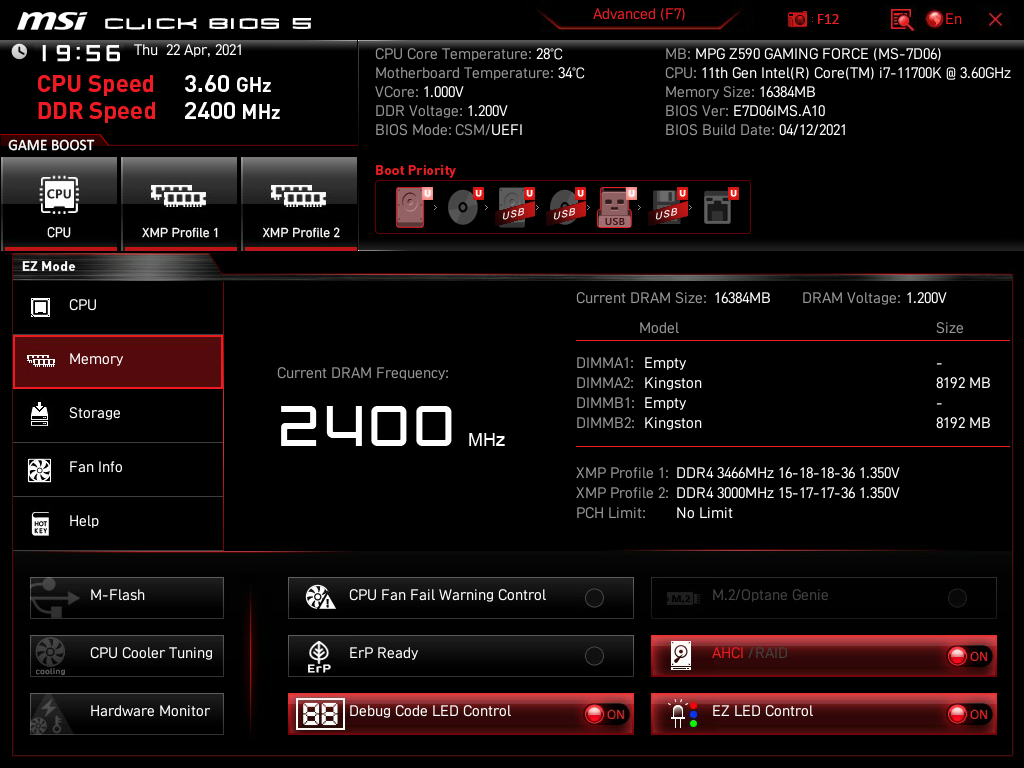1024x768 pixels.
Task: Open the Storage tab
Action: click(x=118, y=414)
